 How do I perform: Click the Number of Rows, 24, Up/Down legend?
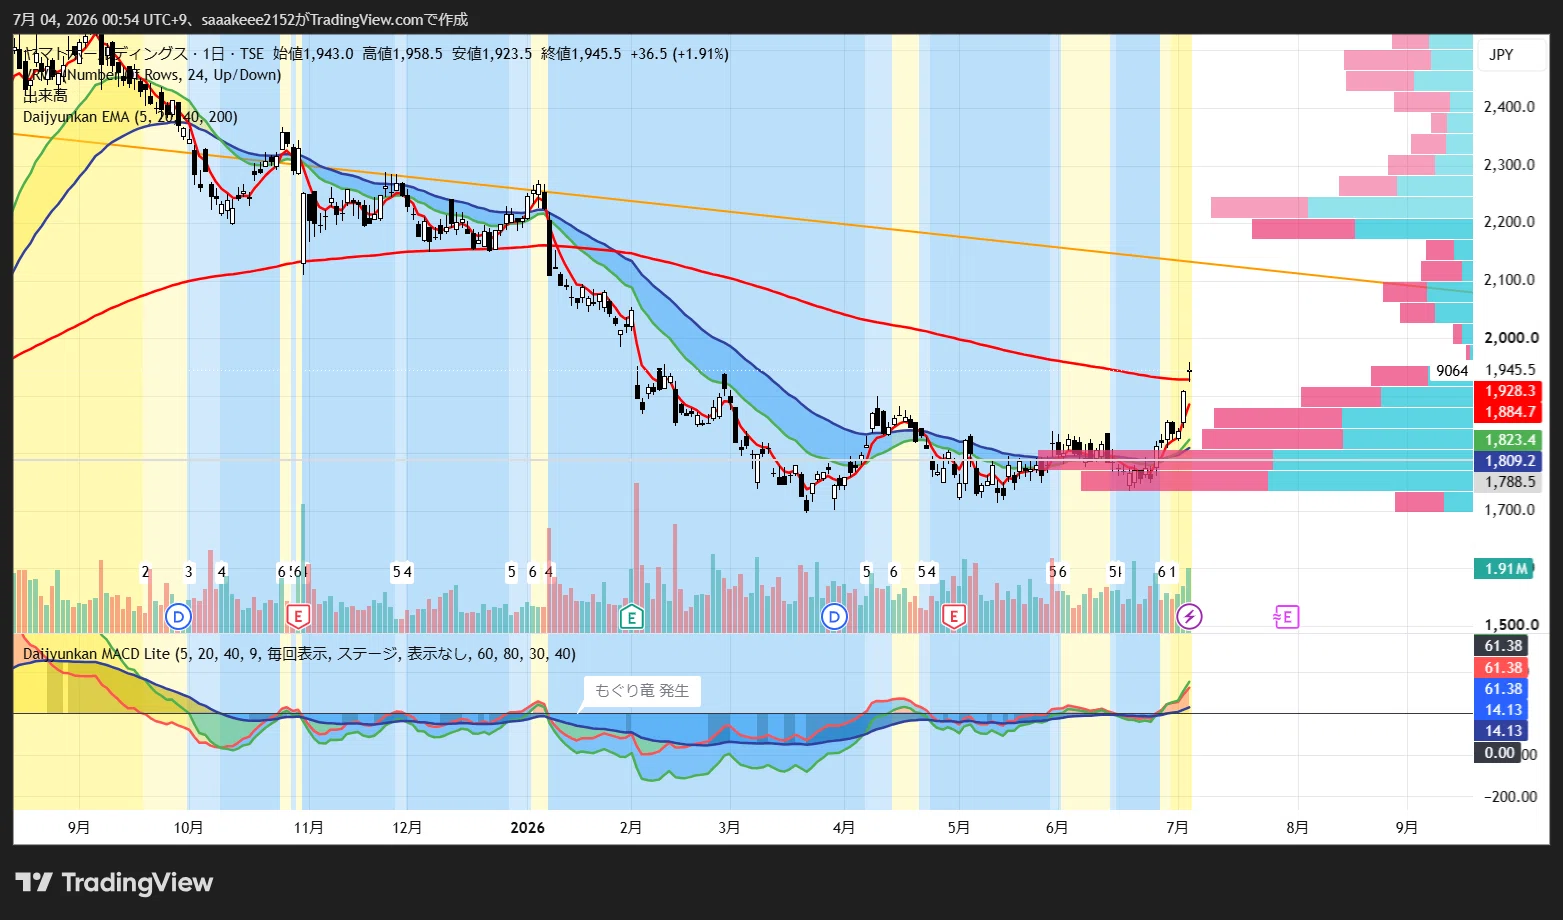click(154, 75)
